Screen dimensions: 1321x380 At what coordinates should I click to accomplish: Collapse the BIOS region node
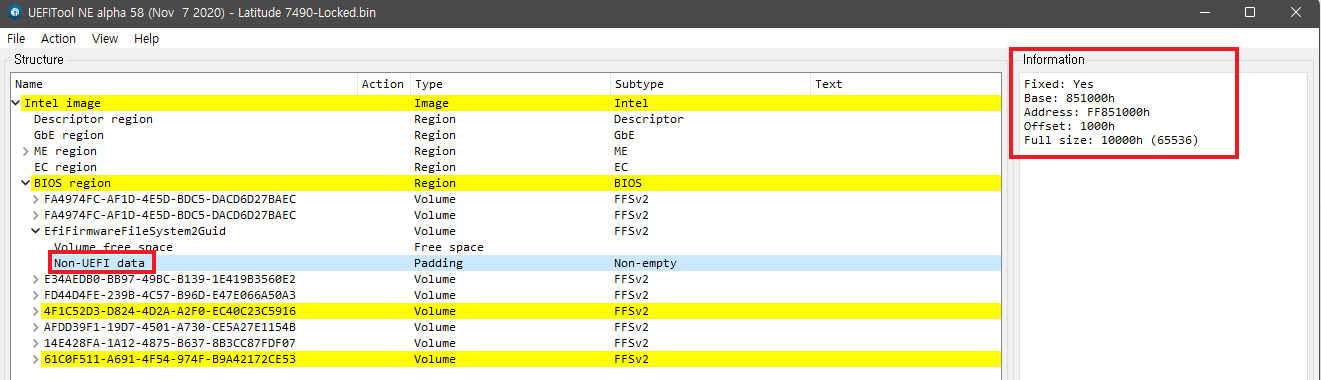(26, 183)
